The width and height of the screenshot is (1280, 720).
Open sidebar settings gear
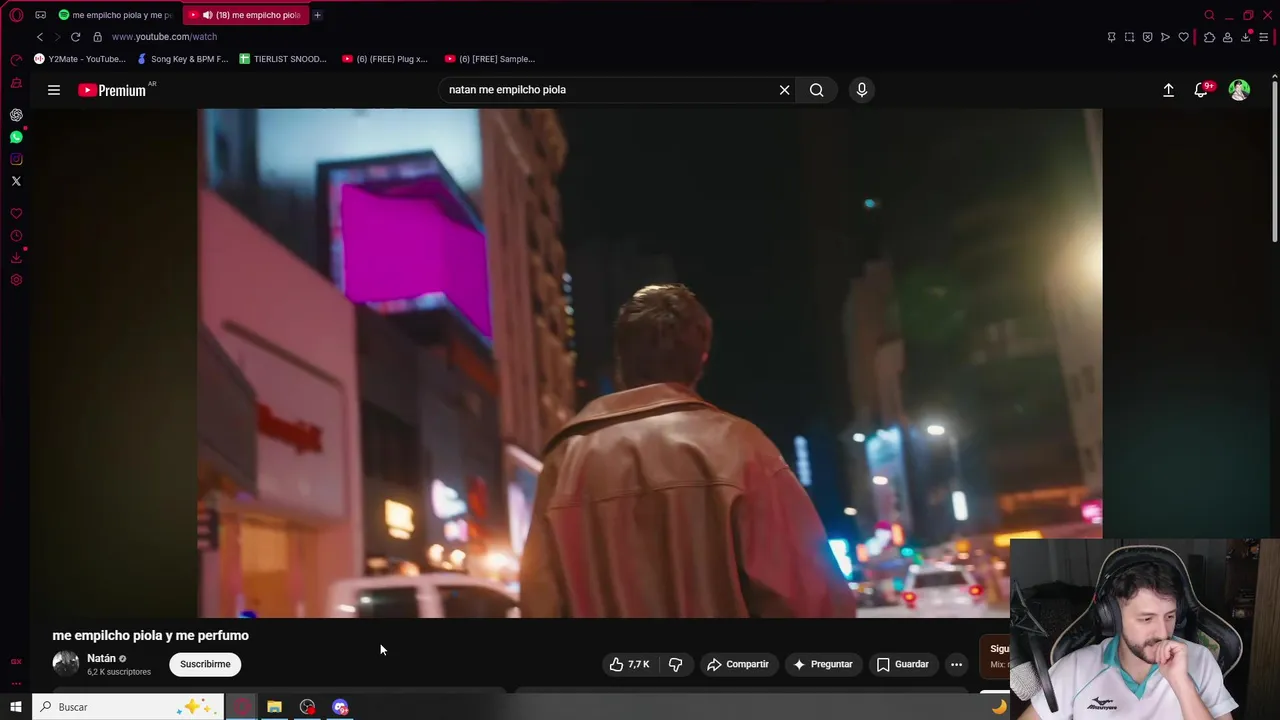(16, 280)
